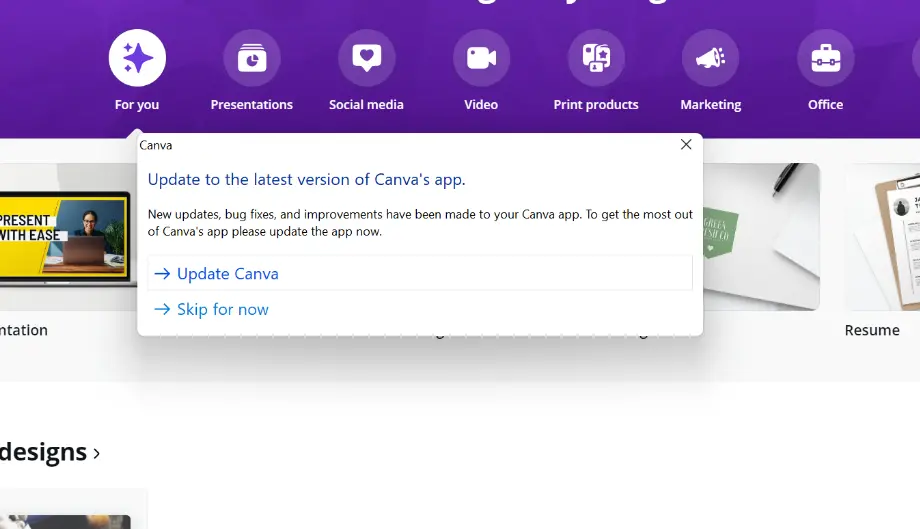Open the Office briefcase icon
The height and width of the screenshot is (529, 920).
pos(826,58)
